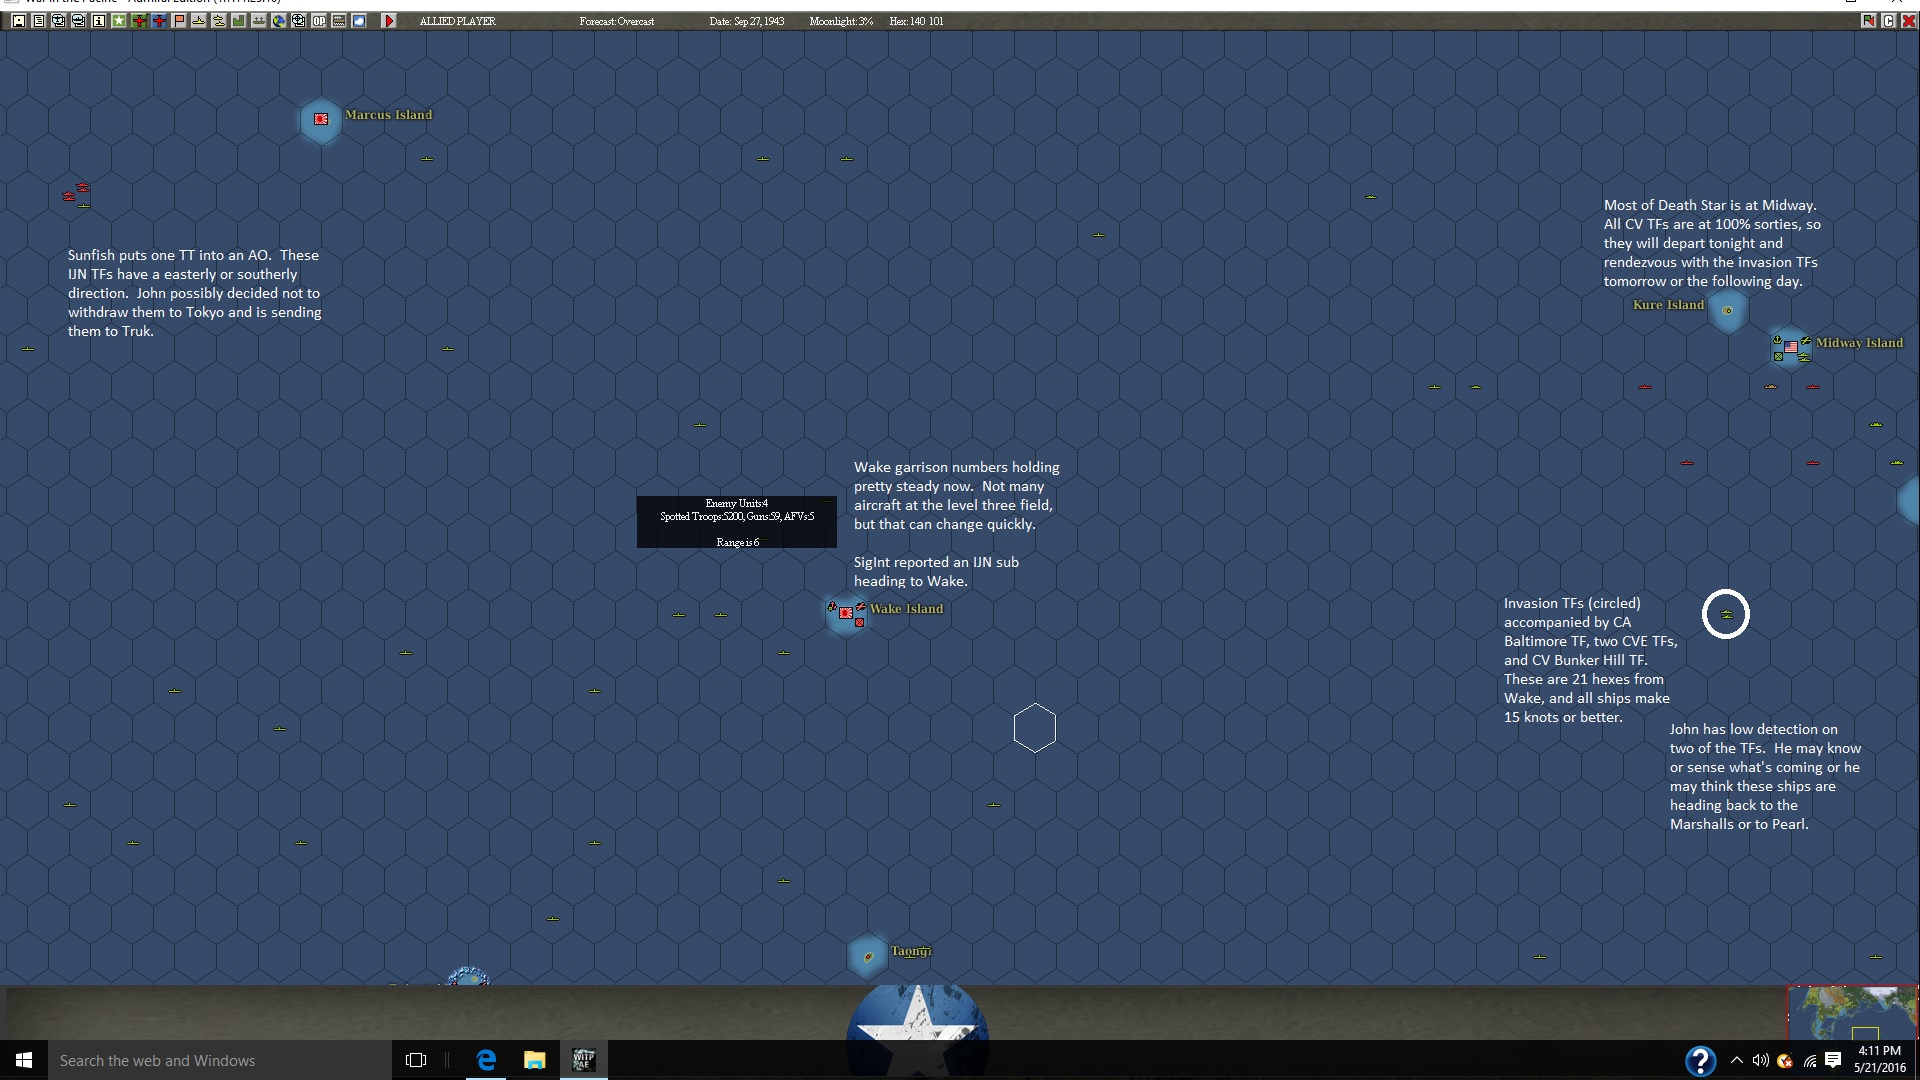The image size is (1920, 1080).
Task: Open the globe icon in toolbar
Action: (279, 21)
